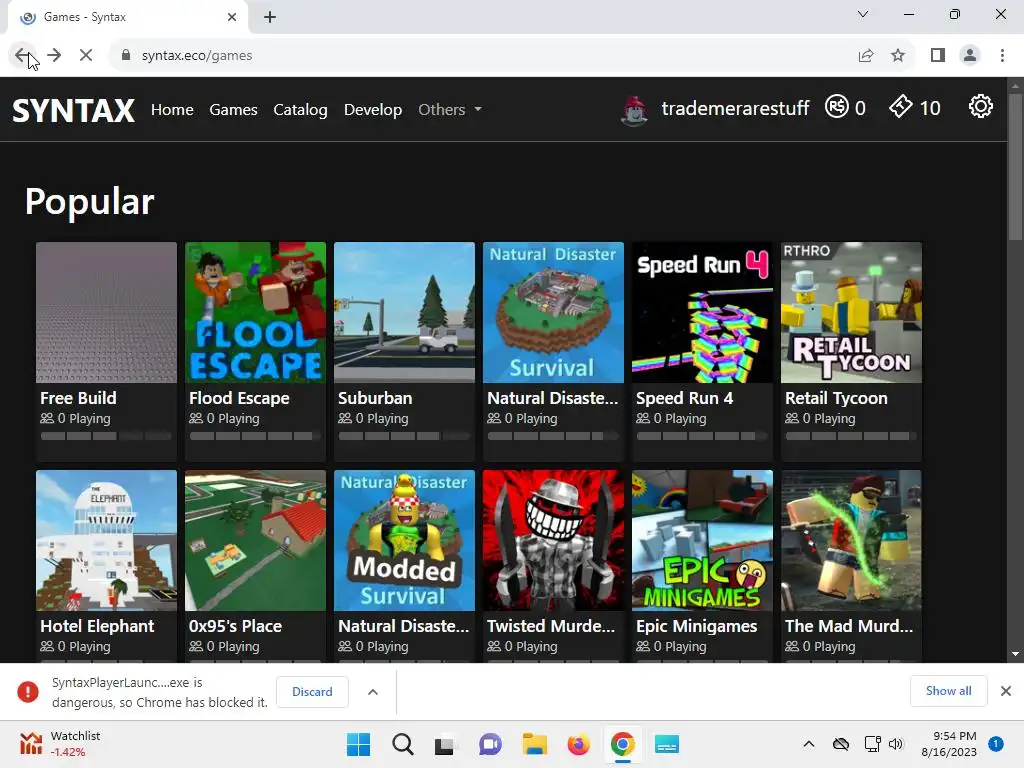Click the Chrome taskbar icon
Screen dimensions: 1024x768
pos(622,744)
